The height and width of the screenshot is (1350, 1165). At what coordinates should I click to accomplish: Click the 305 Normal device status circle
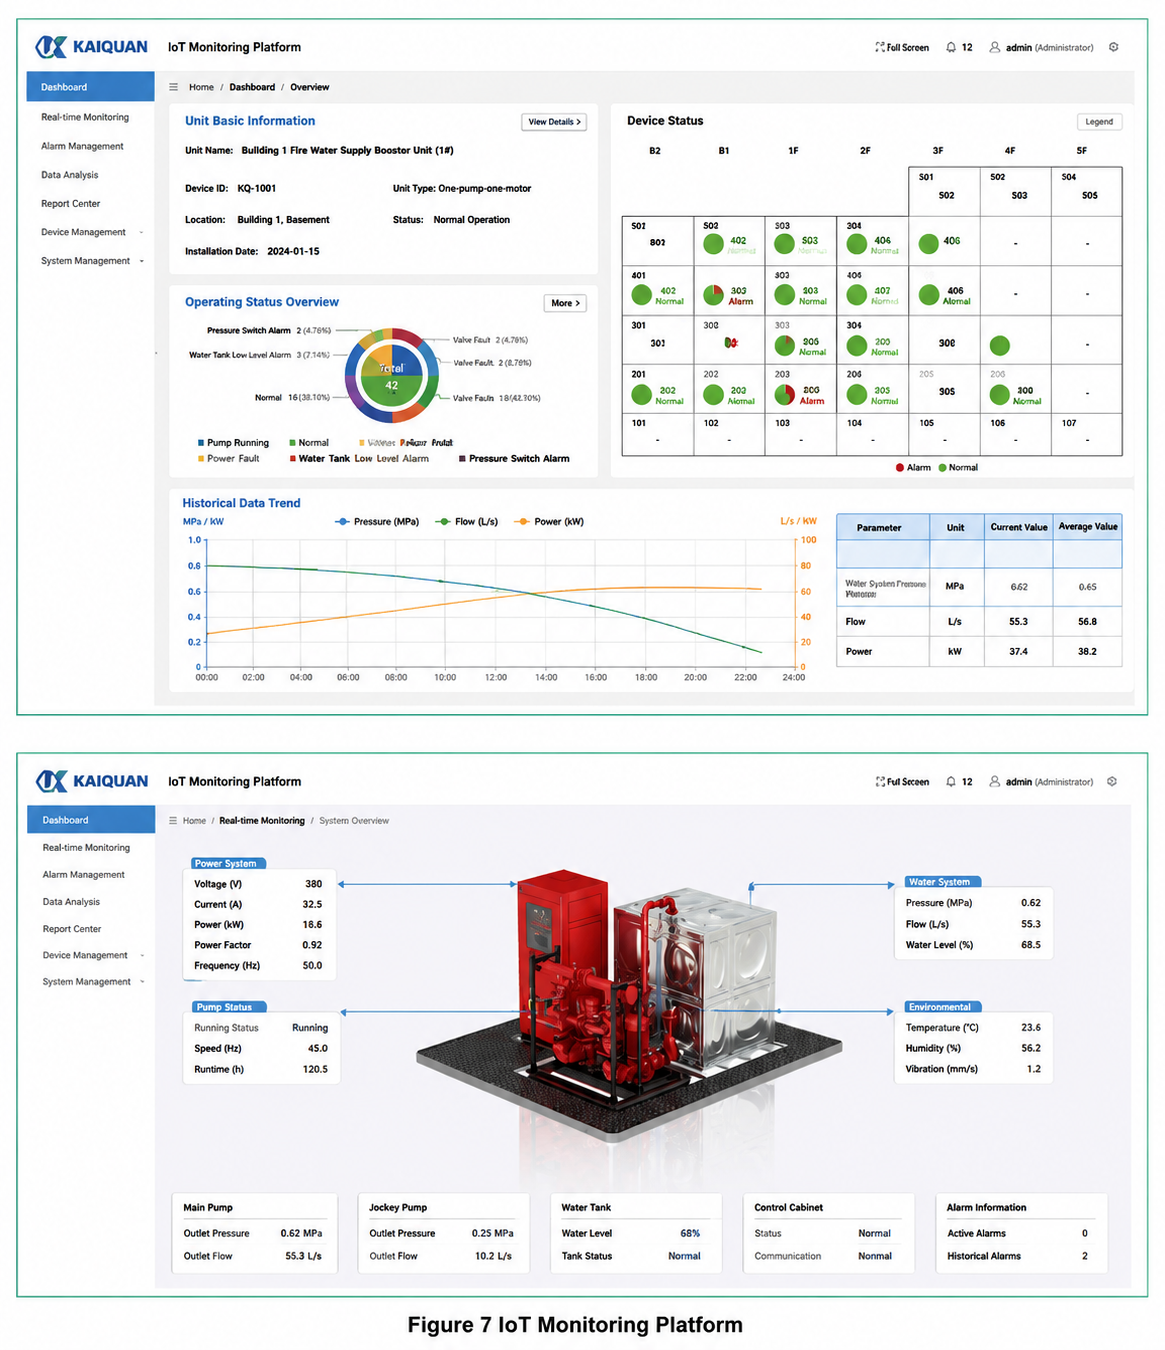click(857, 395)
